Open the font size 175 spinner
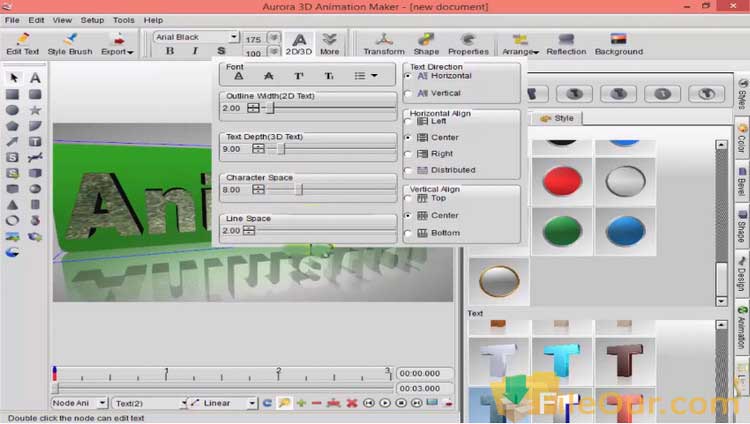This screenshot has width=750, height=424. coord(274,38)
